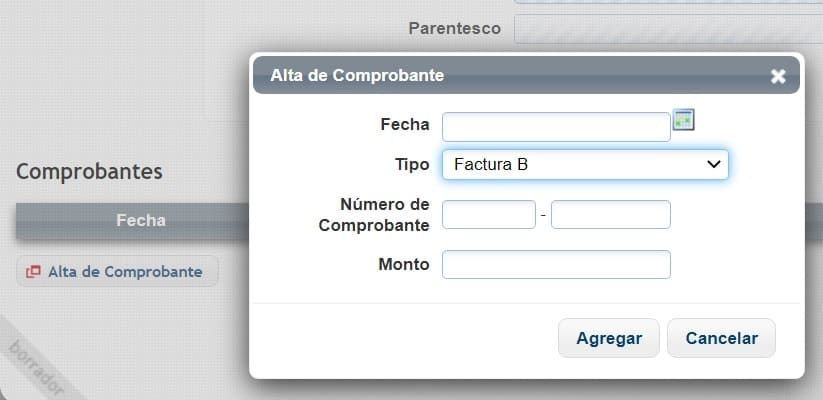Close the Alta de Comprobante dialog
Viewport: 823px width, 400px height.
[778, 76]
